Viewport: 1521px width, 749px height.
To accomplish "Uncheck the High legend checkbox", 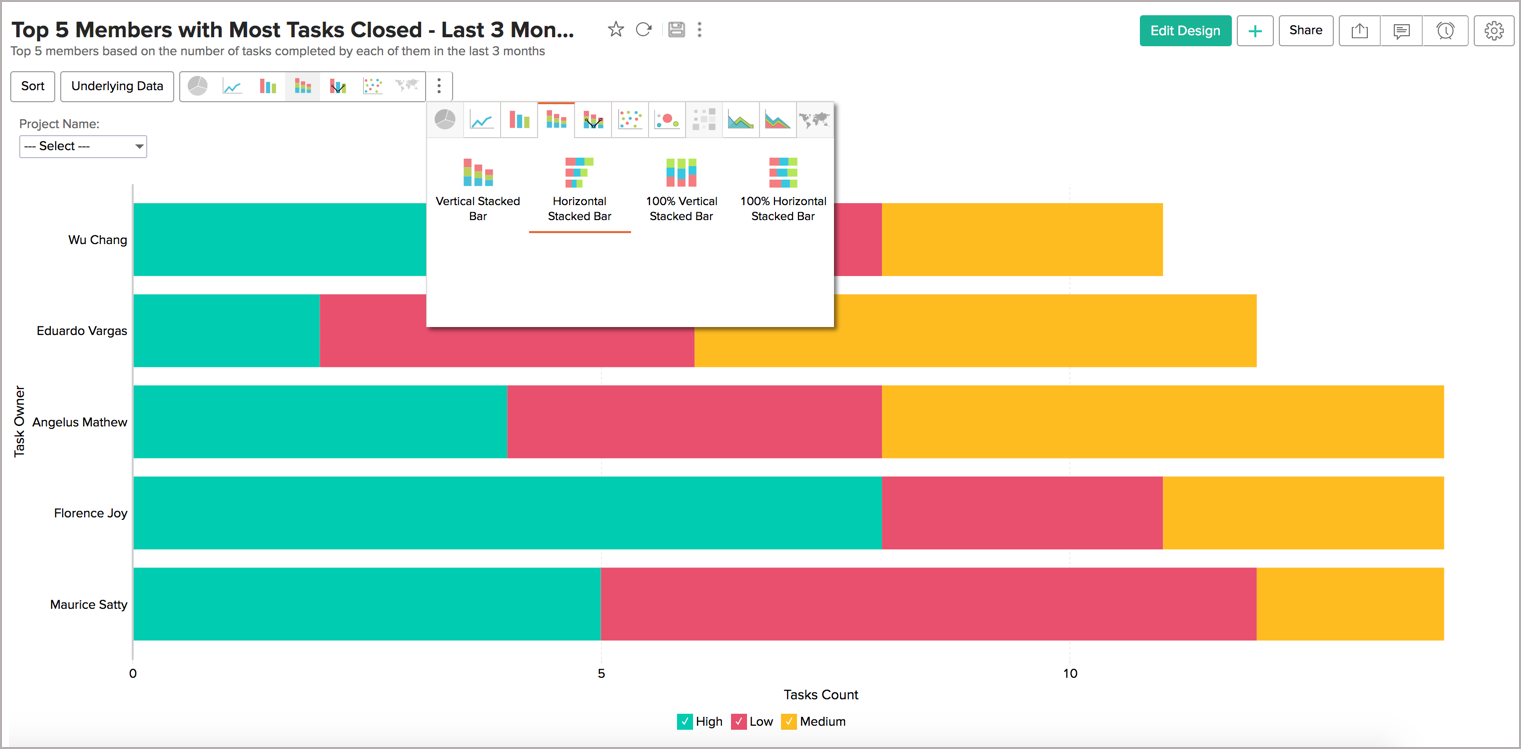I will 684,721.
